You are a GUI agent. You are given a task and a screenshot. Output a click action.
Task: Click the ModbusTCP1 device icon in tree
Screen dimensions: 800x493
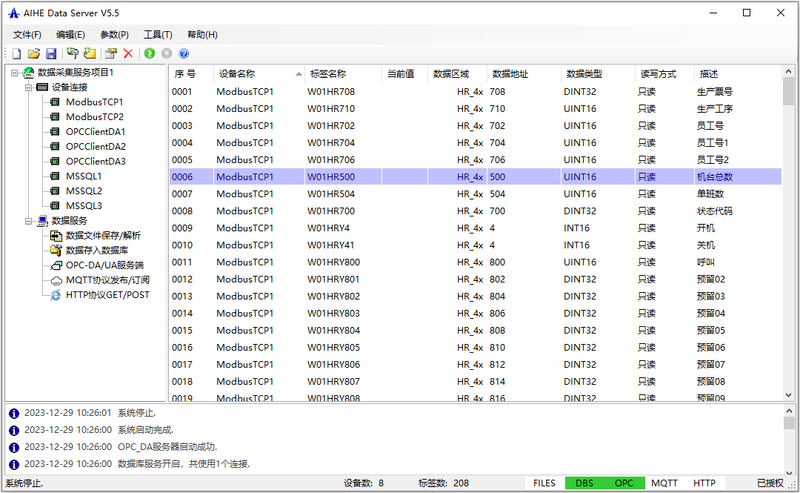[x=55, y=102]
